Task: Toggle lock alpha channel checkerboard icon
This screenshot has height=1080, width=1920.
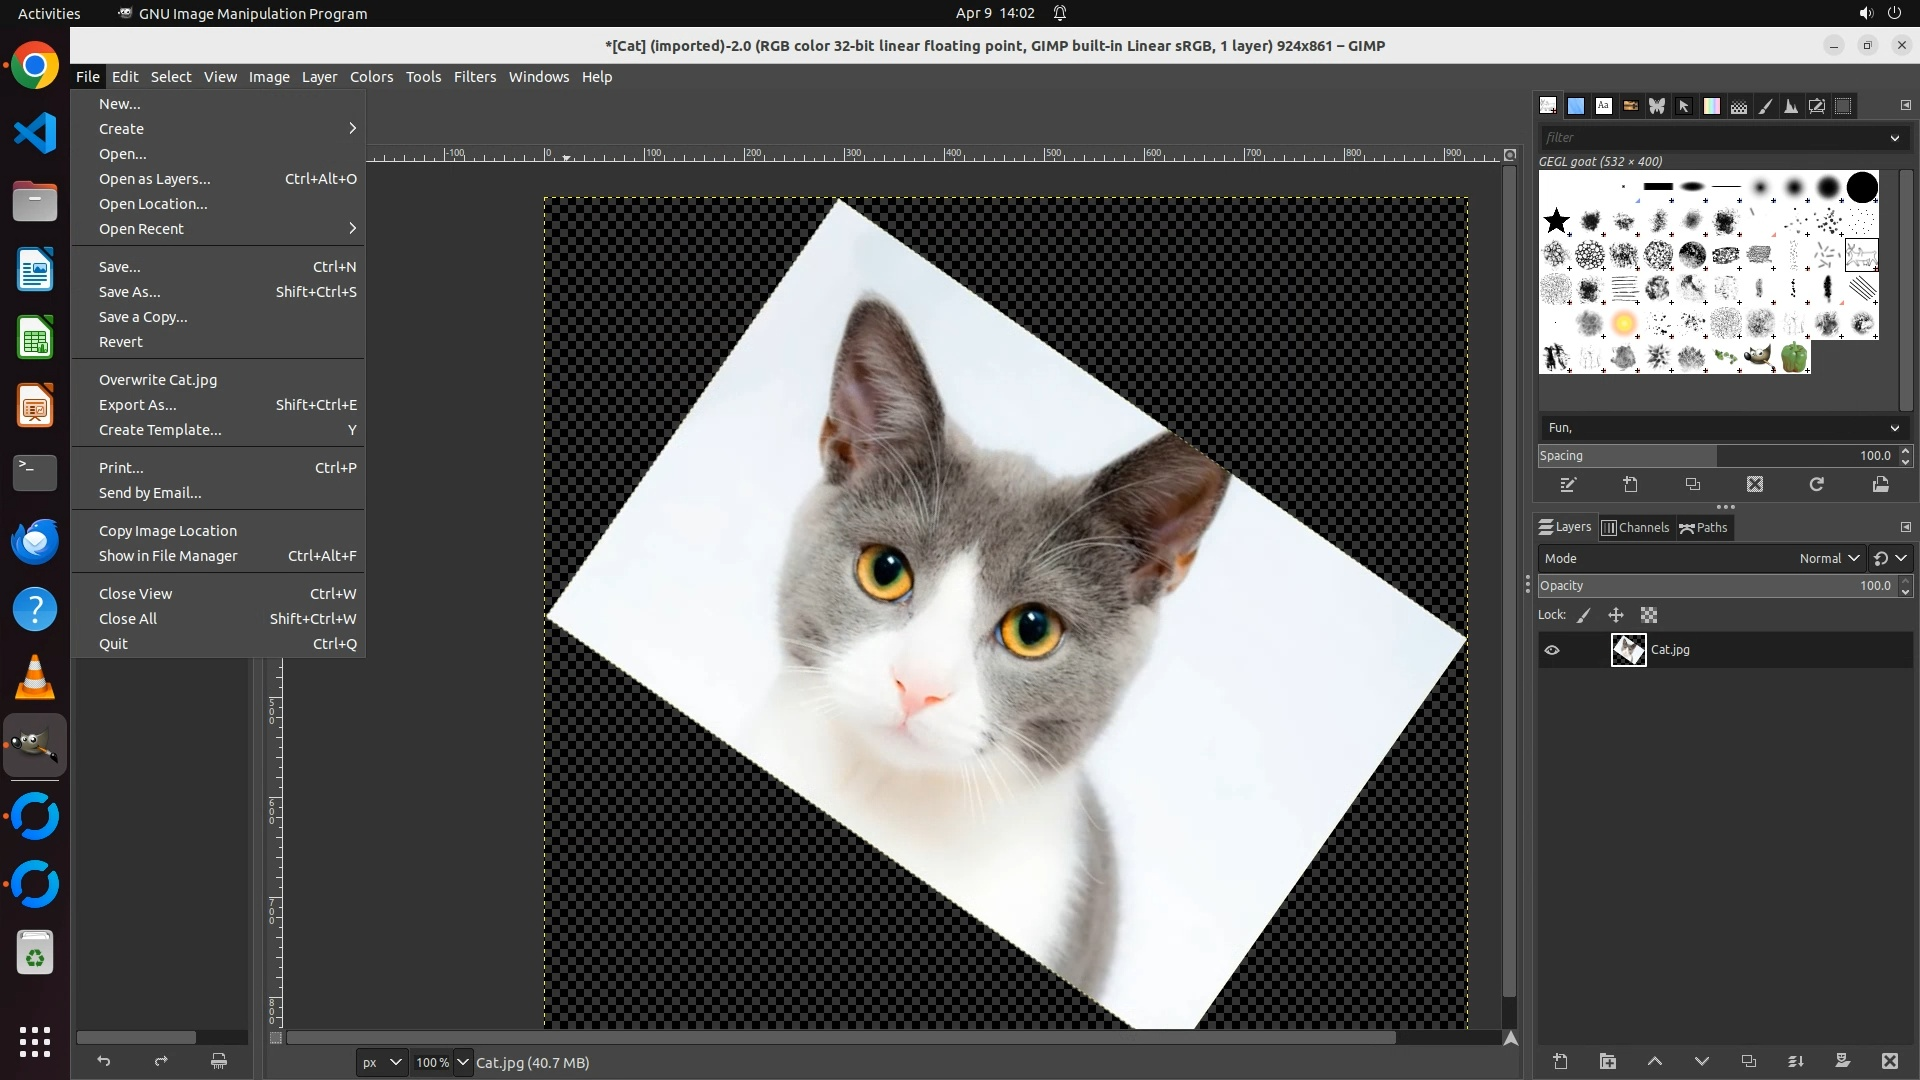Action: pos(1649,616)
